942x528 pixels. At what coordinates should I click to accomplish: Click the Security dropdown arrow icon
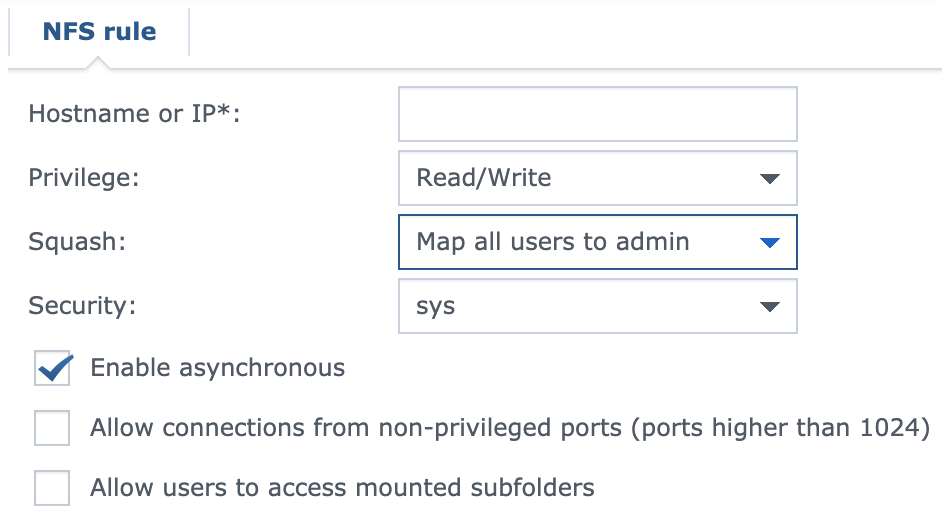[x=769, y=307]
